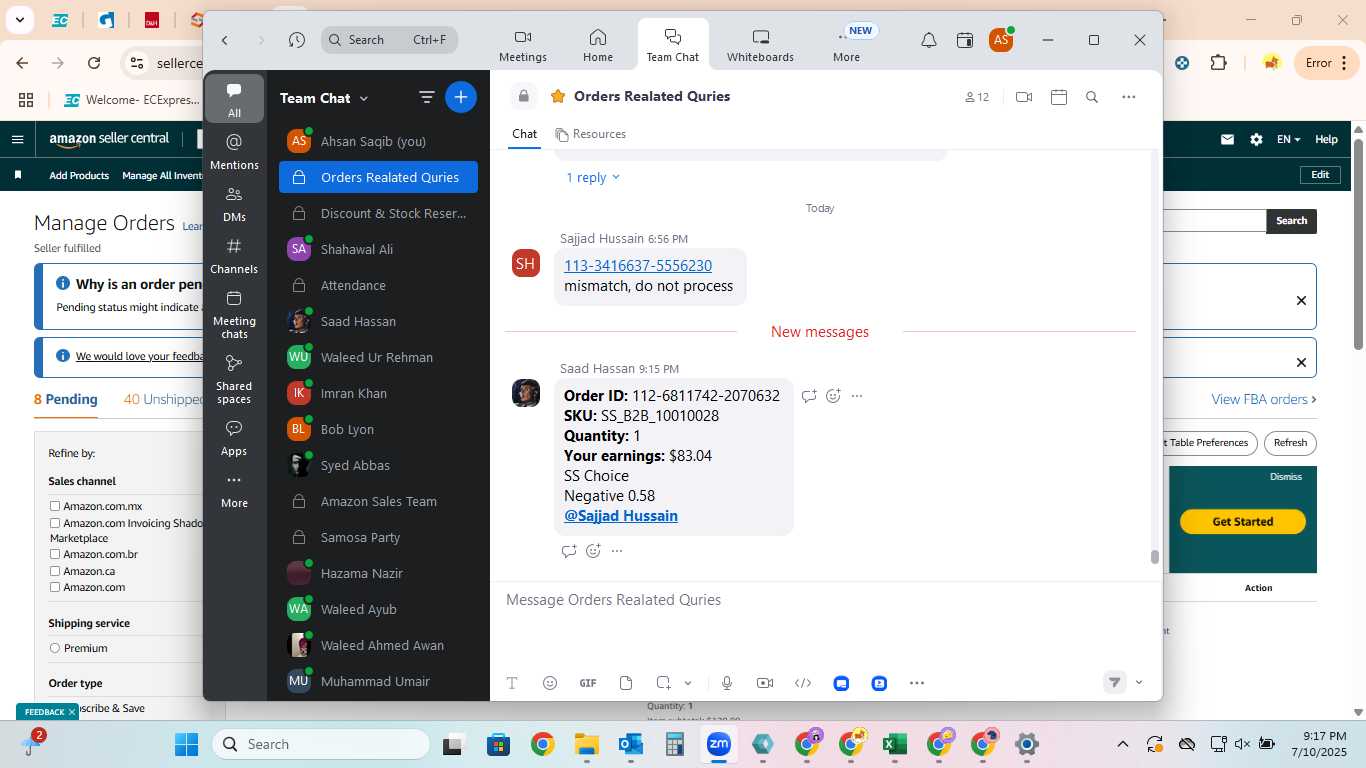Insert a GIF in the message

pos(588,683)
